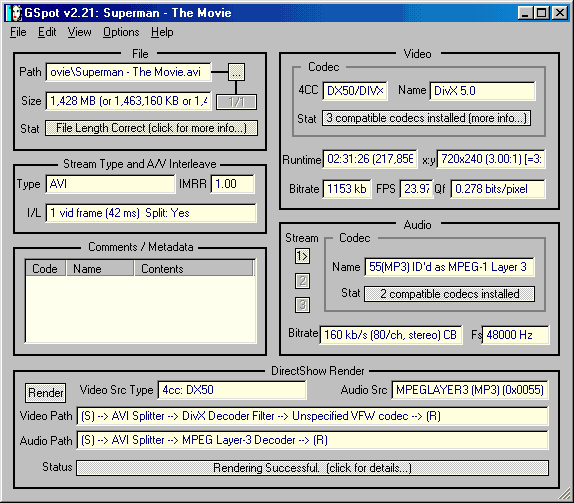Screen dimensions: 574x503
Task: Click the Name column header in metadata list
Action: (x=100, y=268)
